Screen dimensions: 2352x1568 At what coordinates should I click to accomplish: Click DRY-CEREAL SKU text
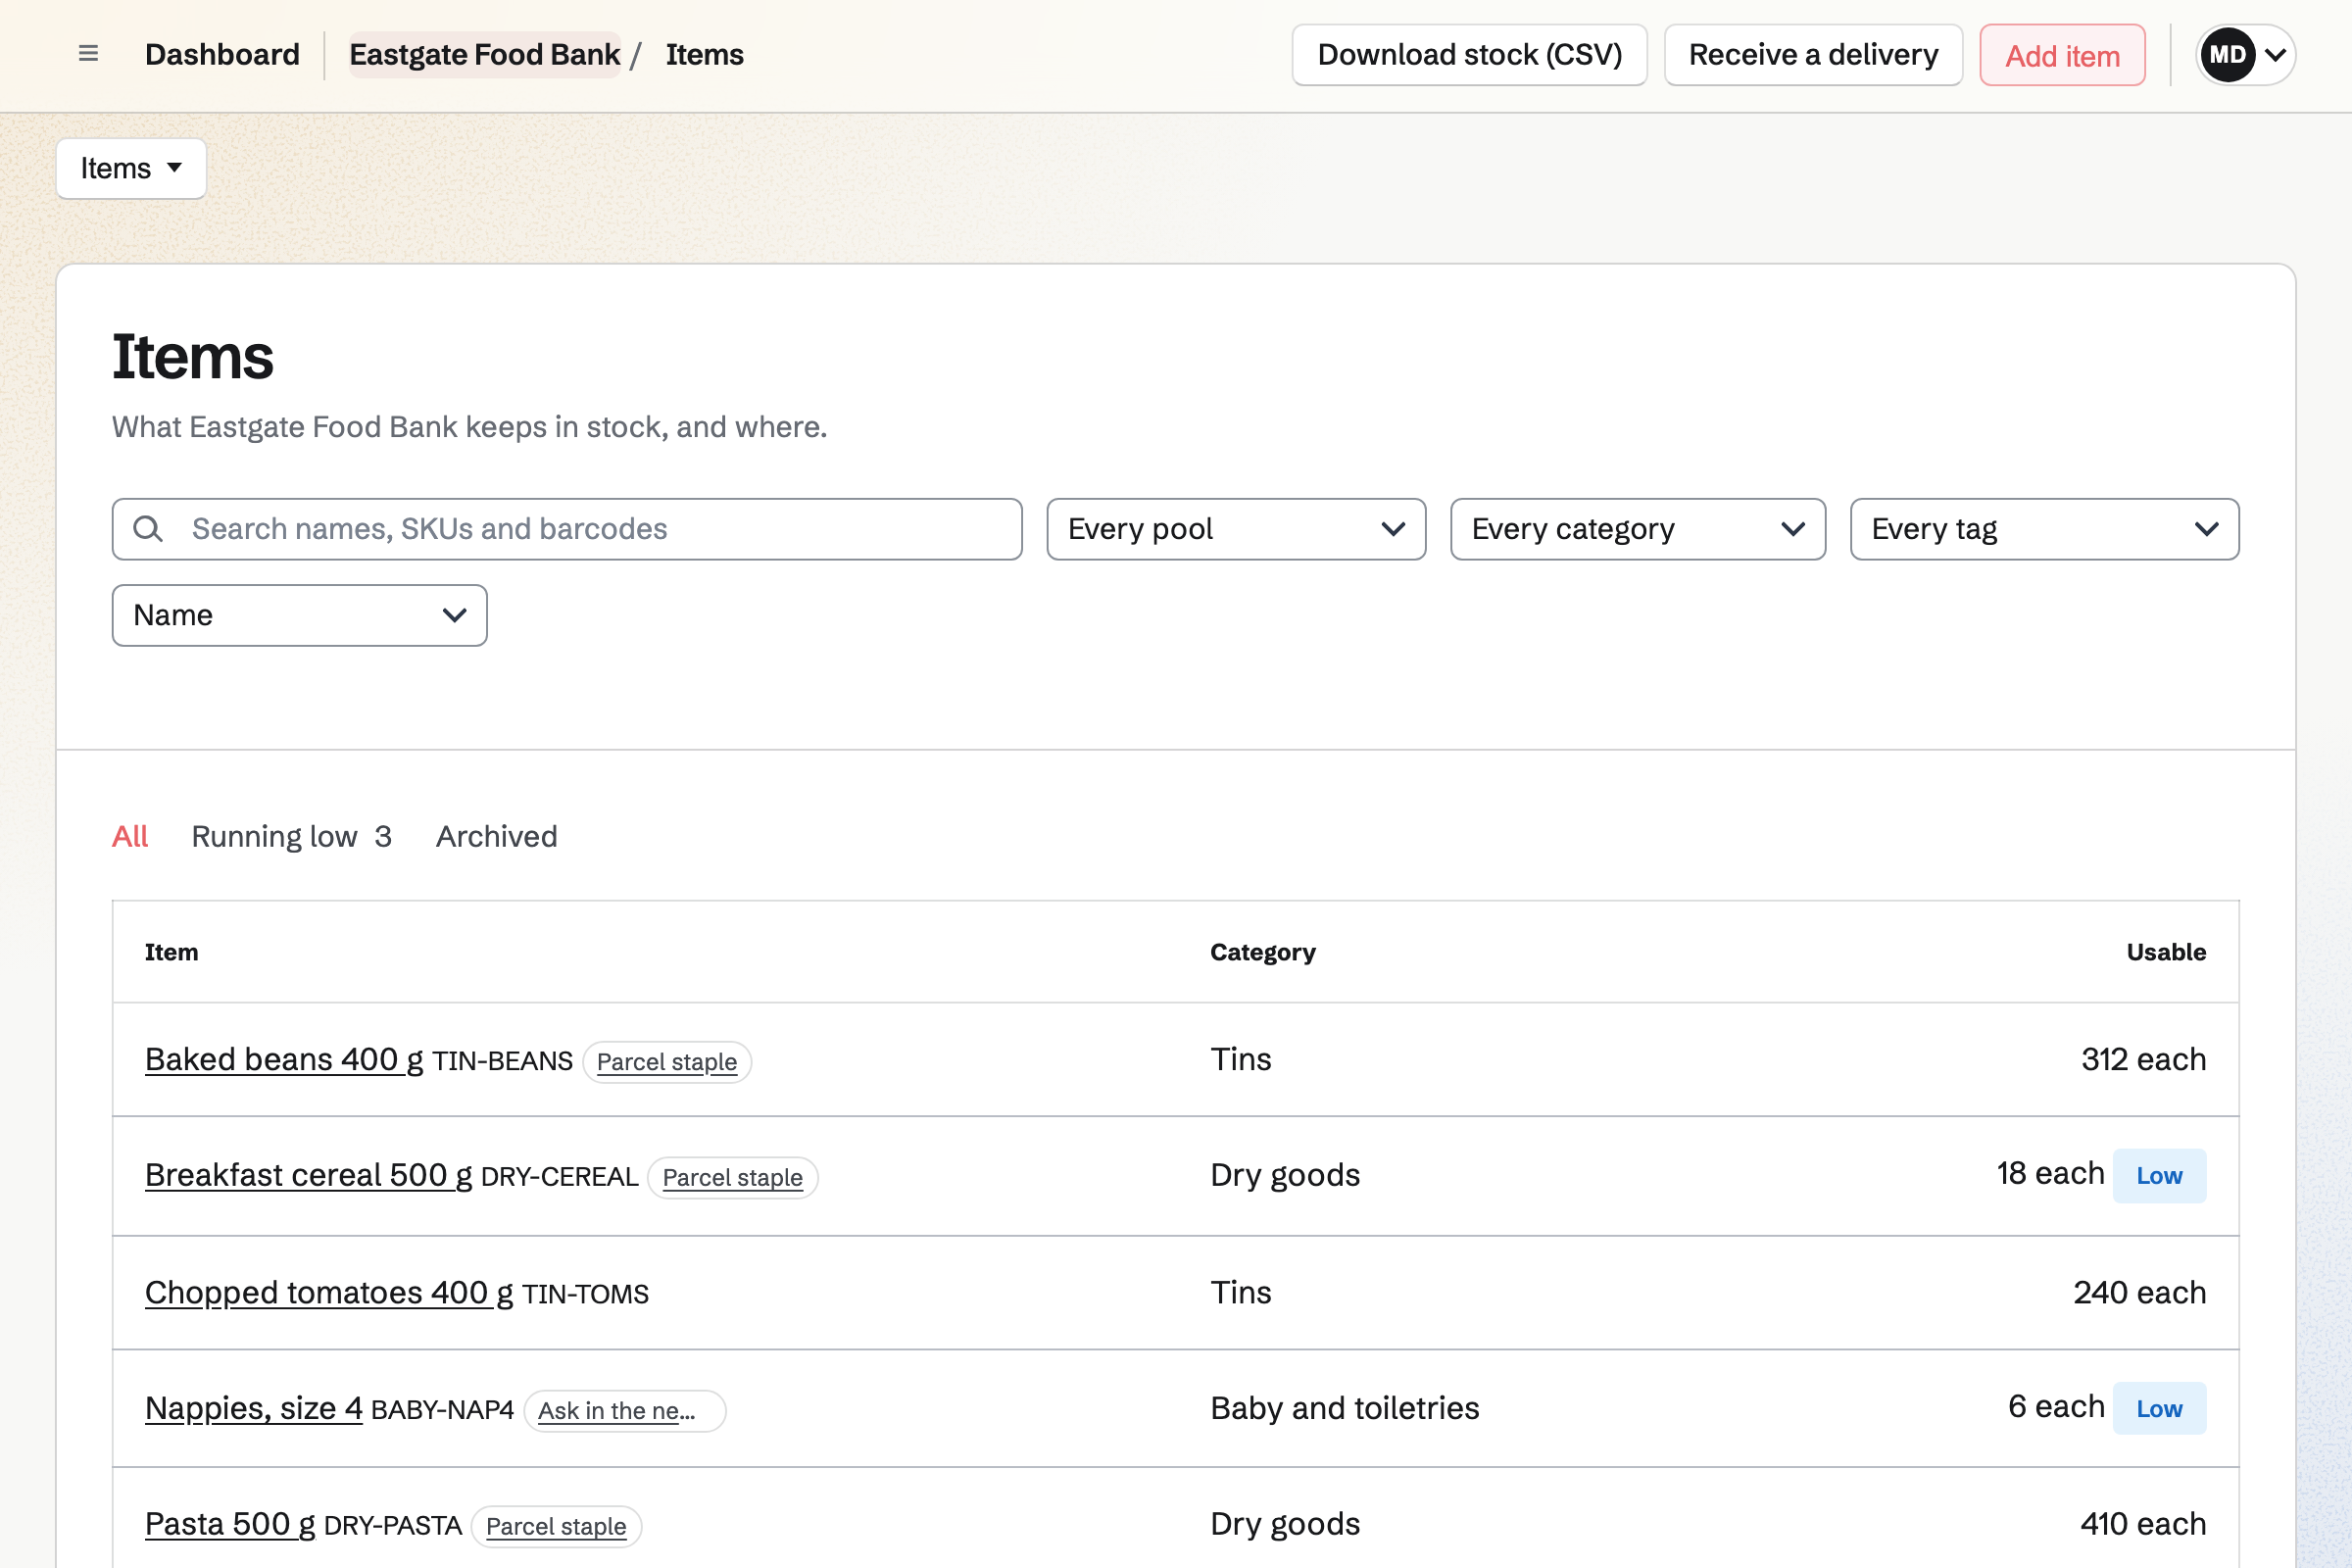coord(559,1177)
